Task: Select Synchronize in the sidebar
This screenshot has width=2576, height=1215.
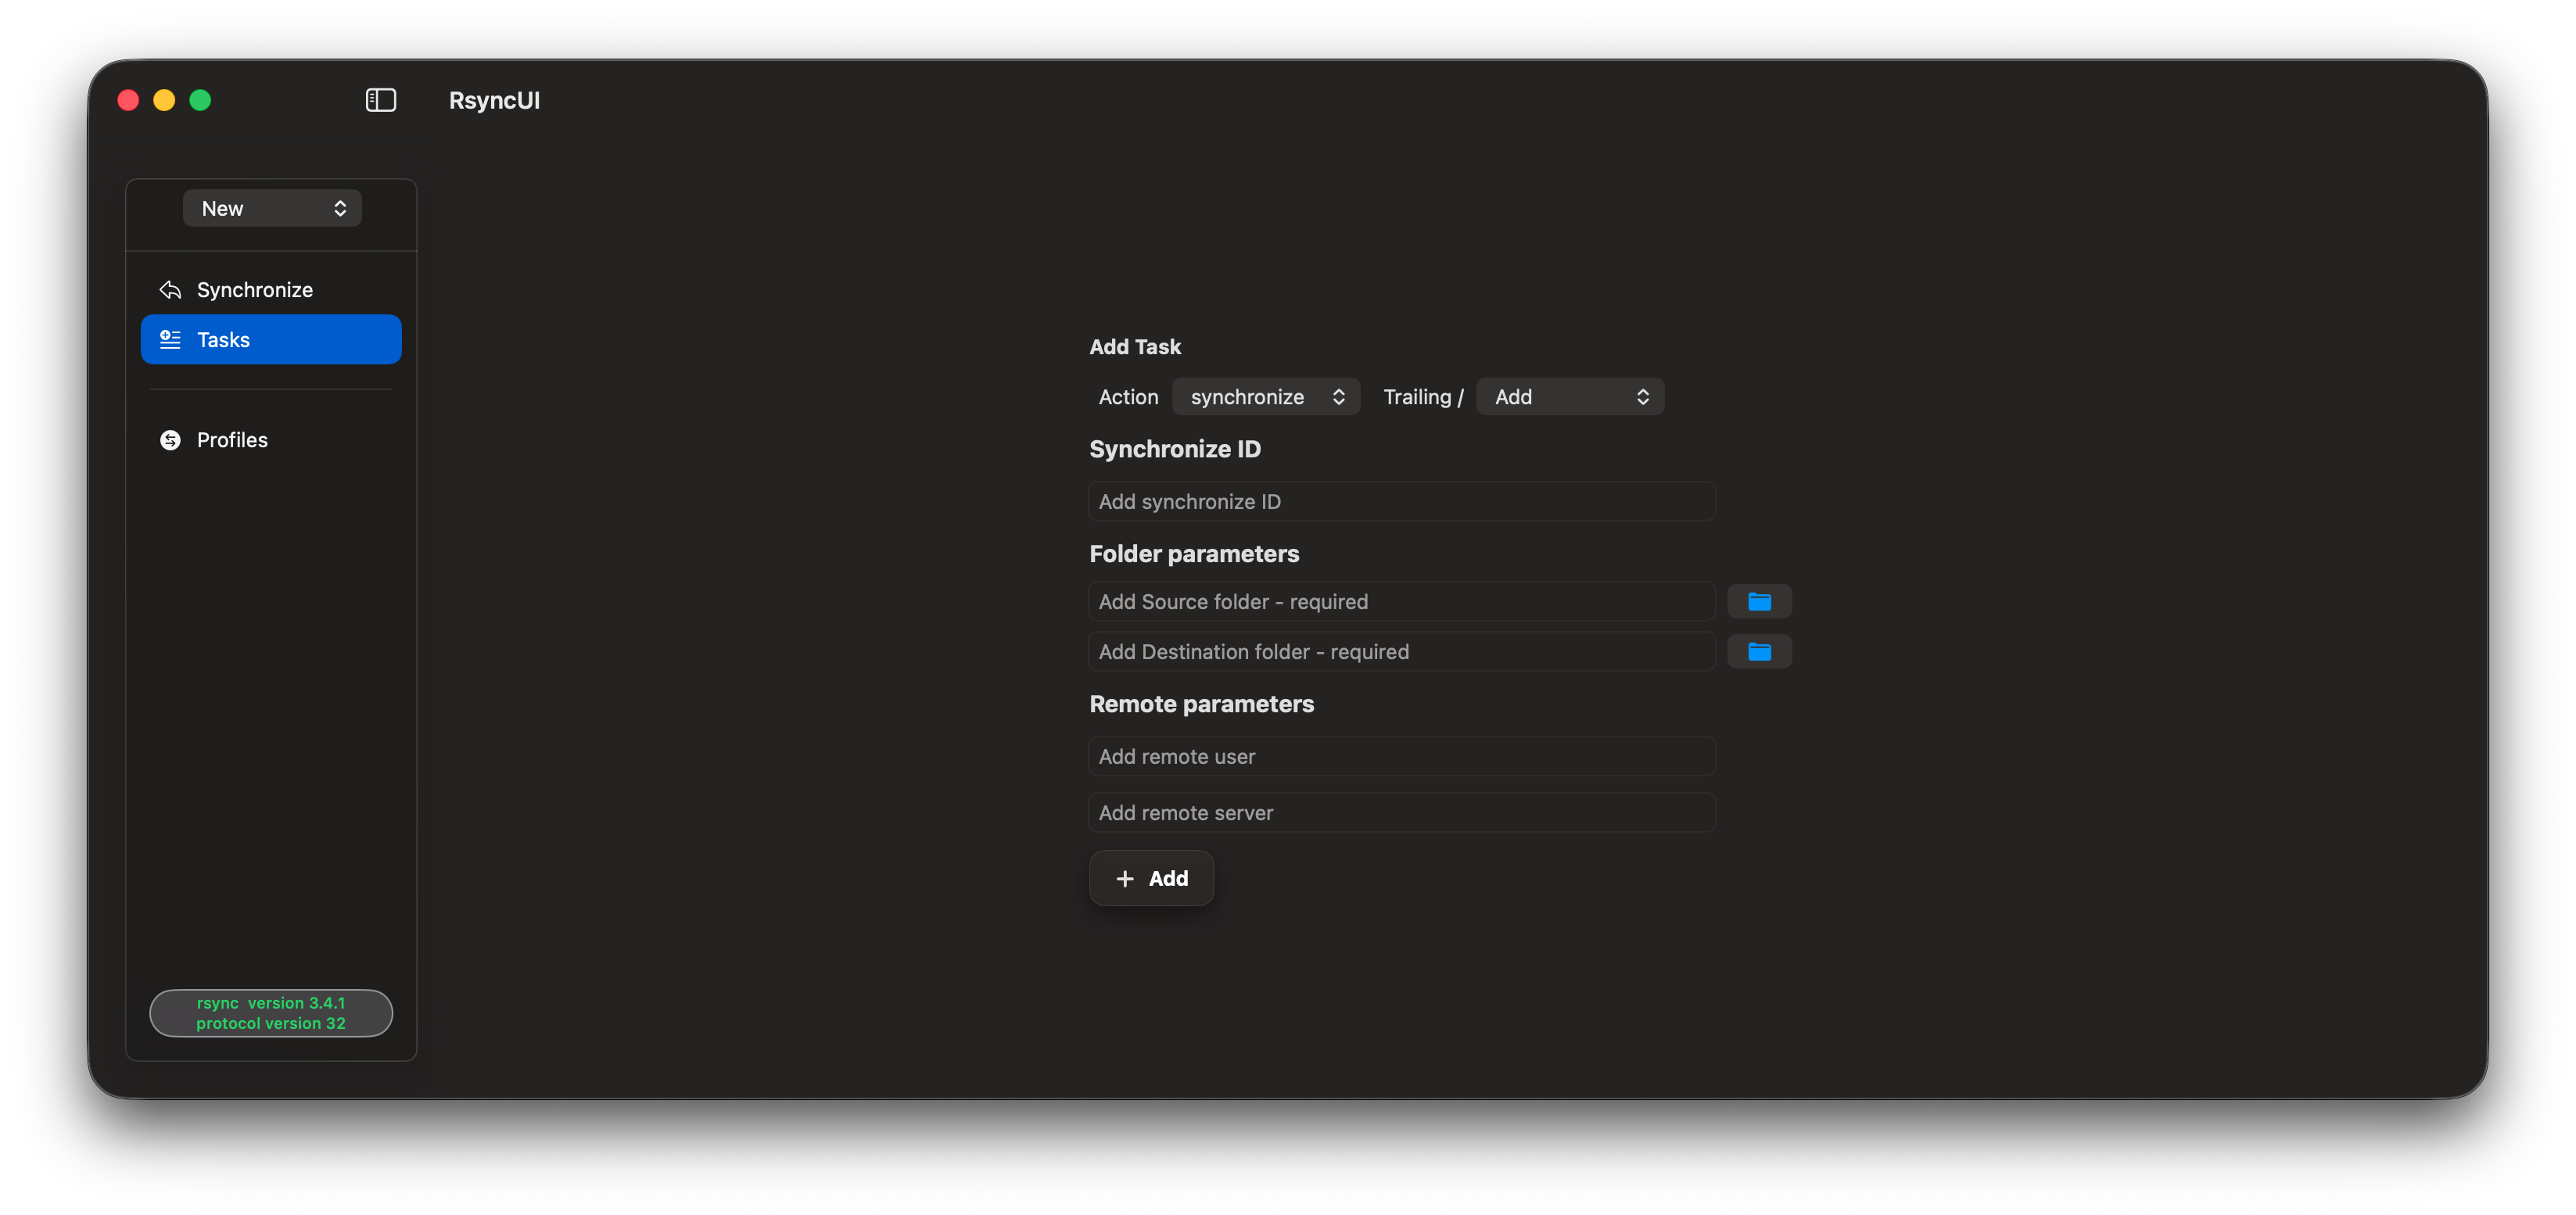Action: tap(255, 290)
